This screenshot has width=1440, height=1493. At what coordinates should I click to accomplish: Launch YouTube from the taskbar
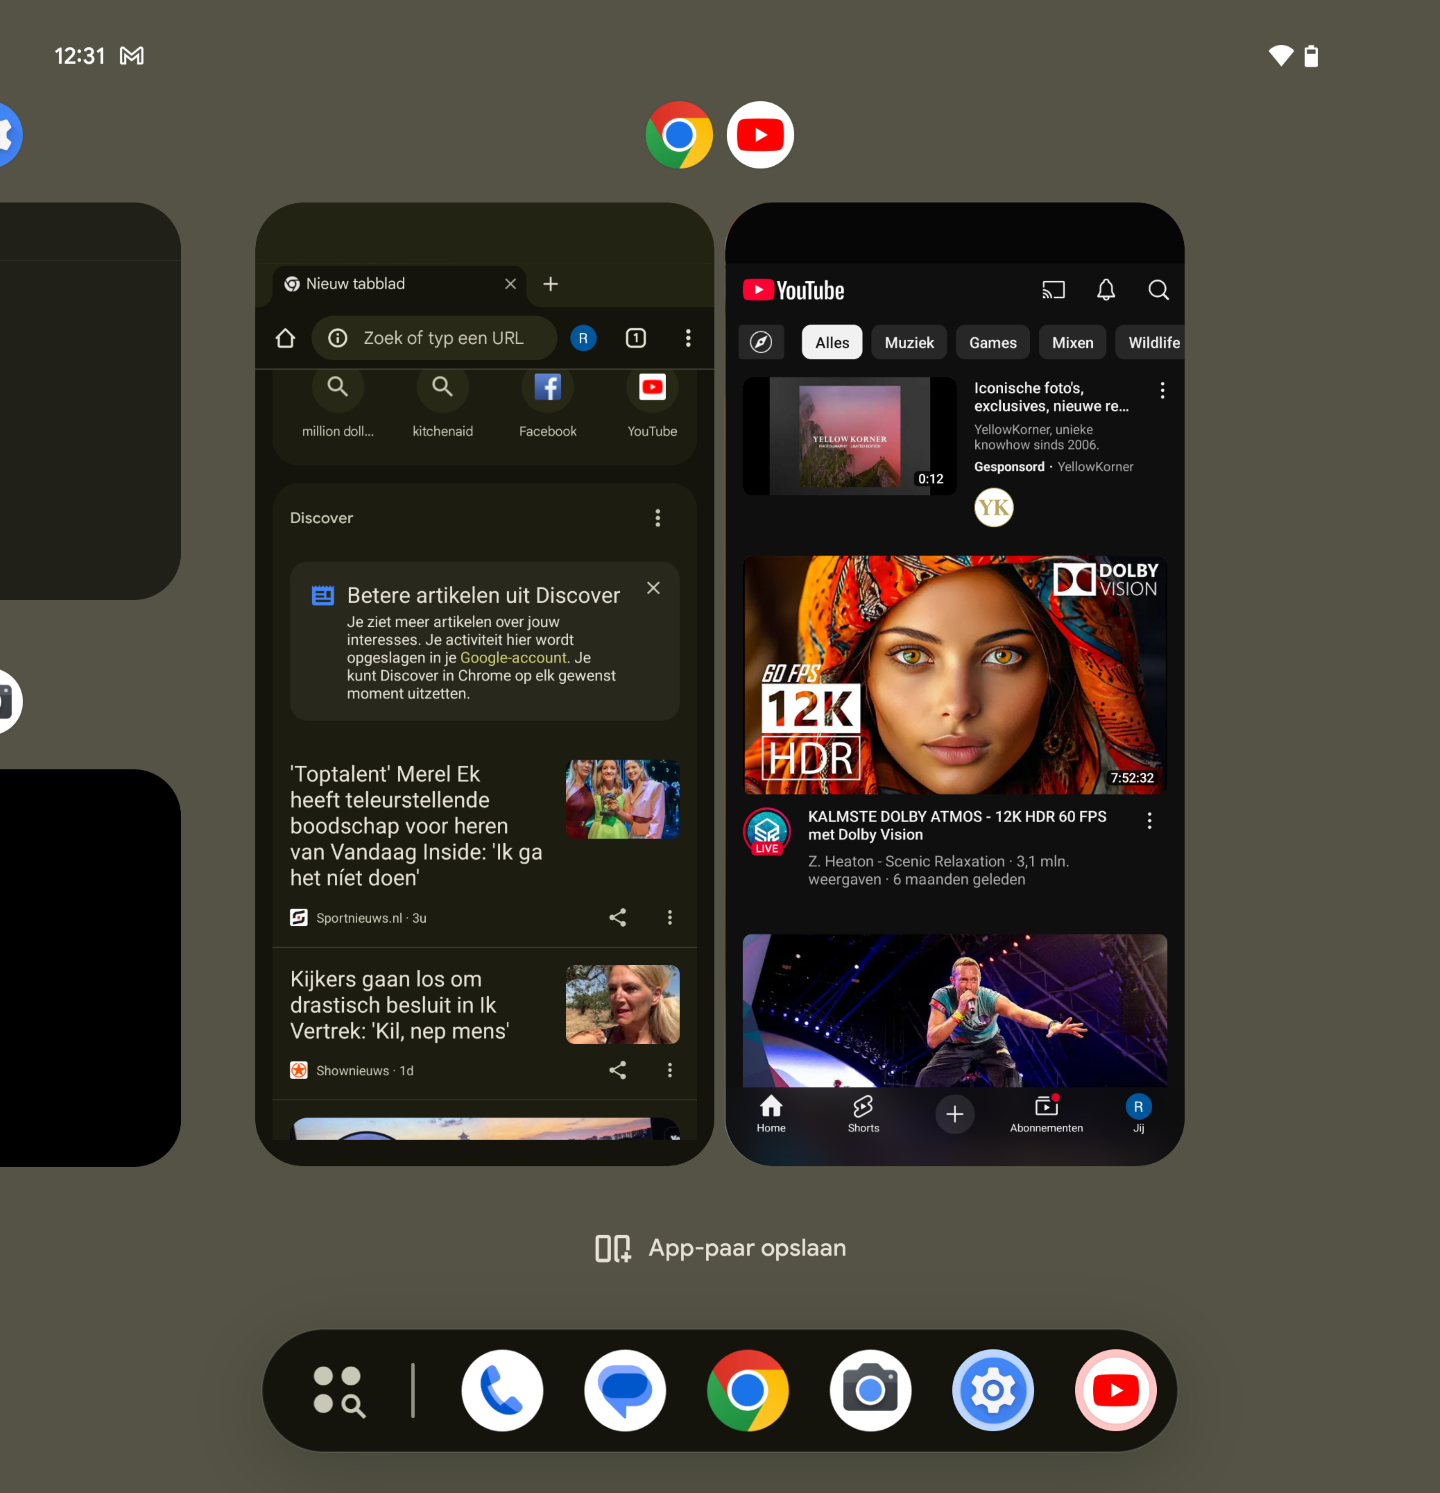[x=1116, y=1391]
